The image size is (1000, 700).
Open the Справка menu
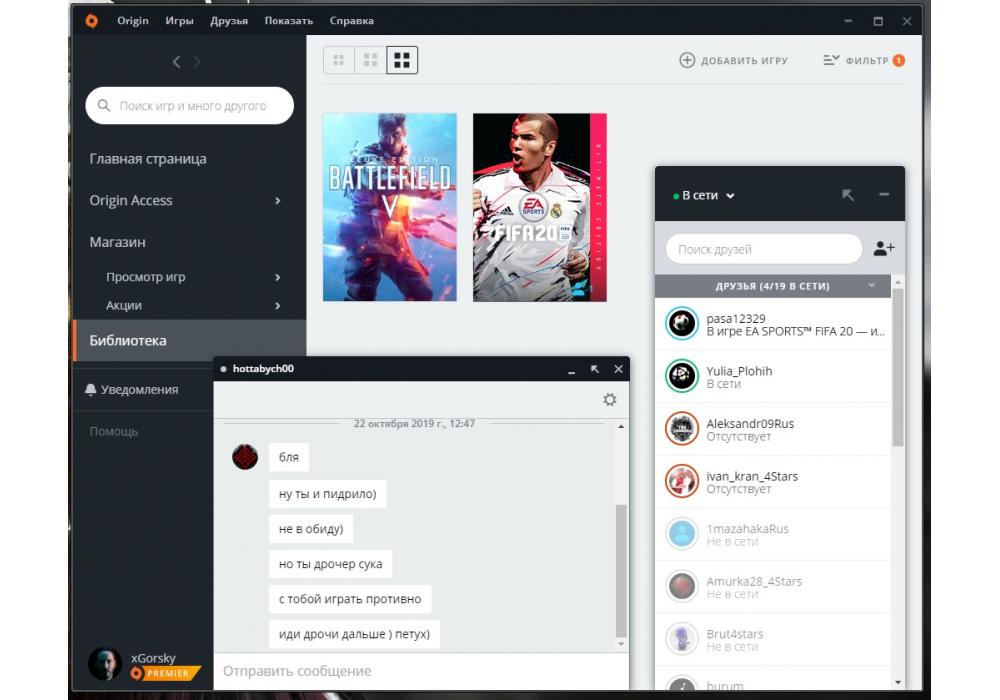351,21
